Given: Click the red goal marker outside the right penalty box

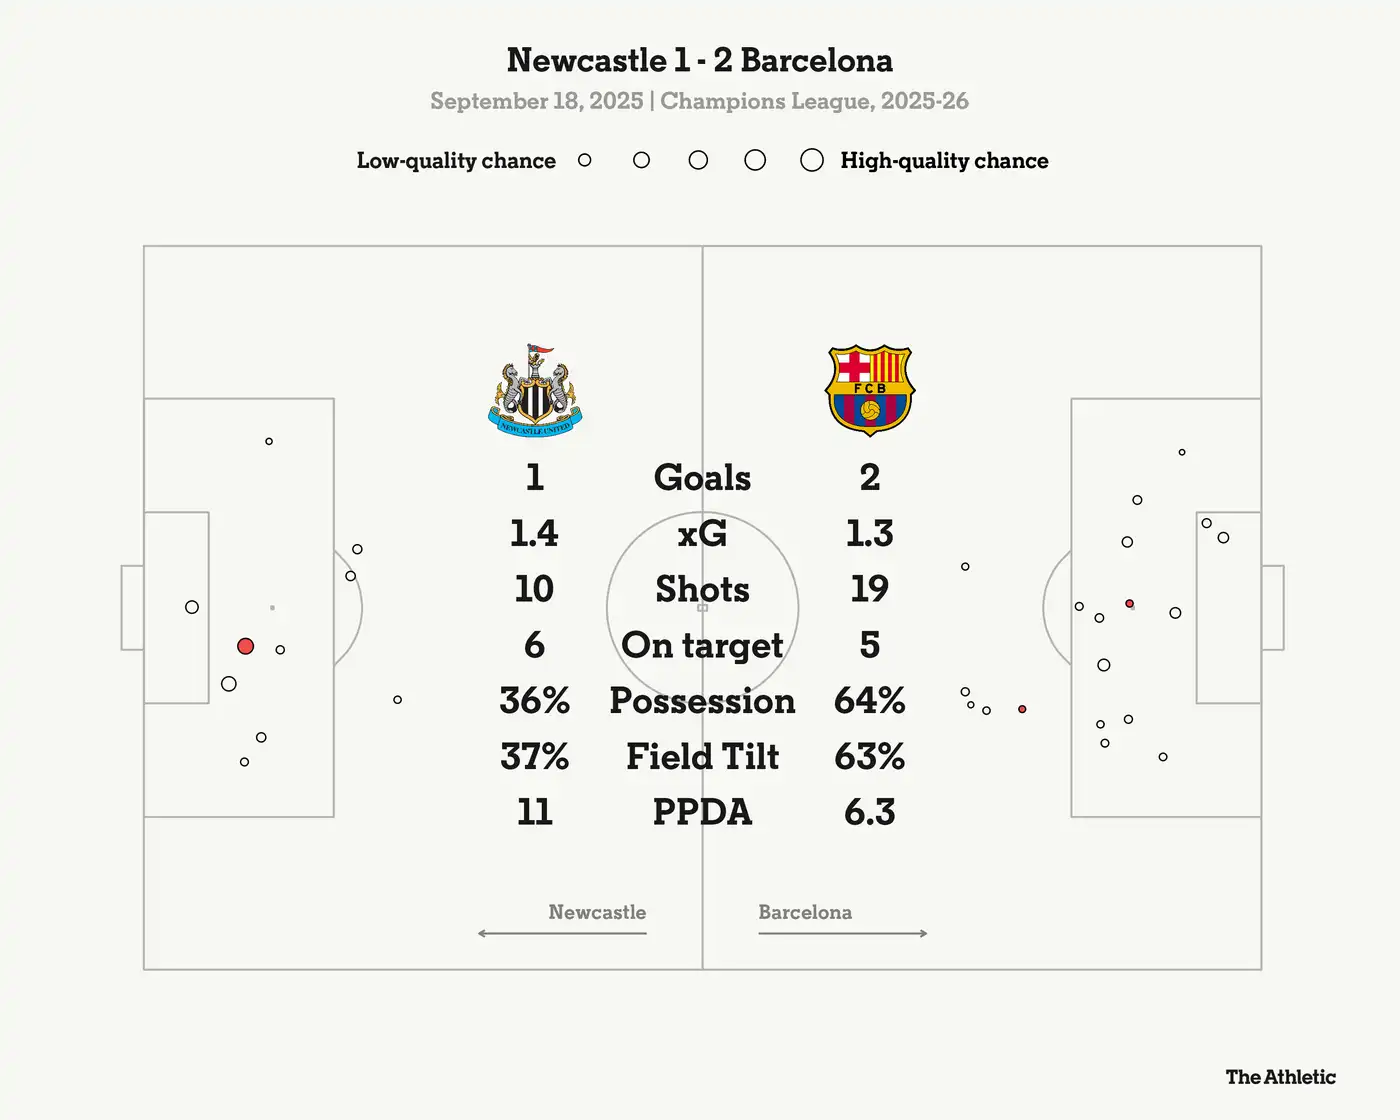Looking at the screenshot, I should (1022, 709).
